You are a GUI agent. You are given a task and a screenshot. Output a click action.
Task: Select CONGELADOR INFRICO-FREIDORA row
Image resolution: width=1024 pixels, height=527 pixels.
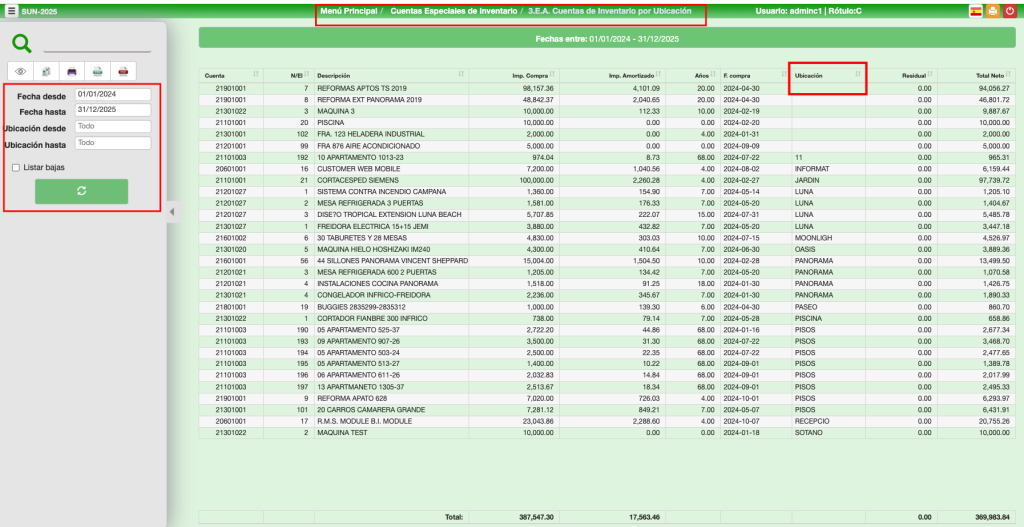point(607,295)
